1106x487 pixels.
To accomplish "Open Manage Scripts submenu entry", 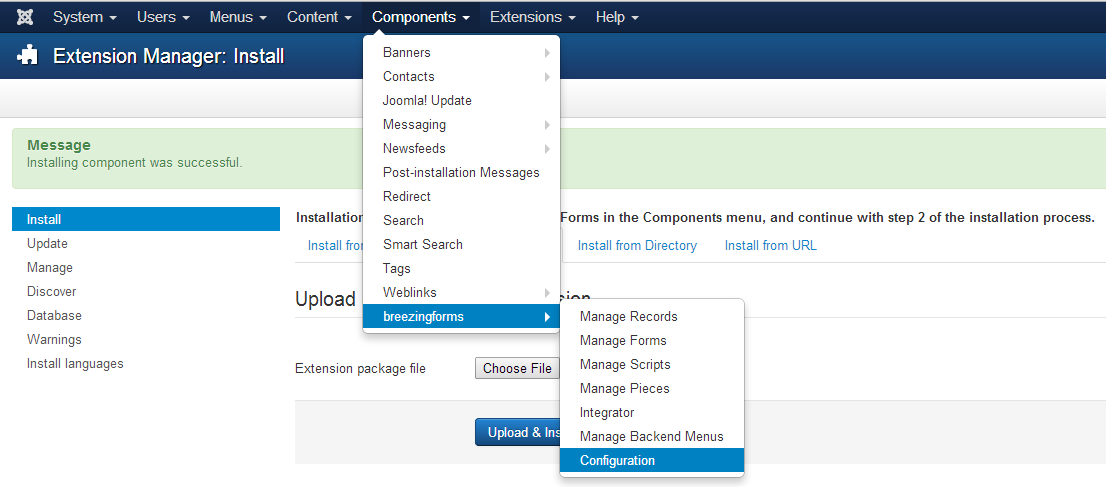I will pyautogui.click(x=652, y=365).
